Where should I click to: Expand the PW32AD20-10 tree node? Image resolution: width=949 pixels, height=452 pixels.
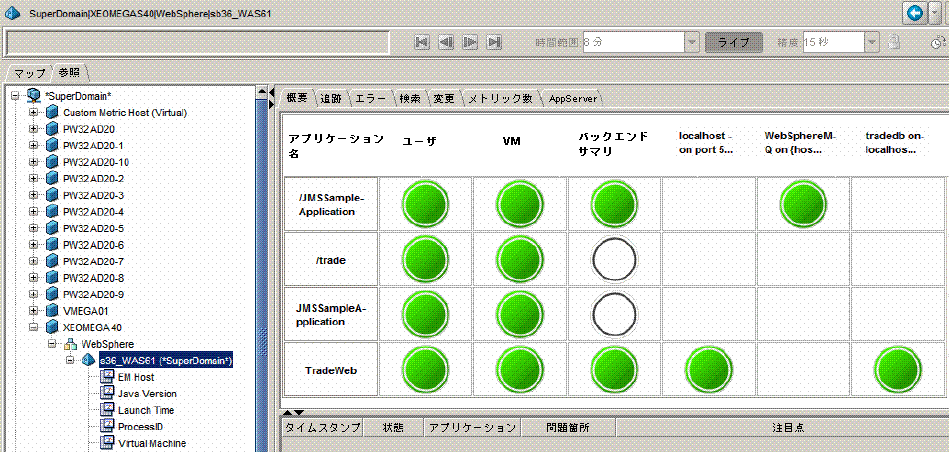click(33, 162)
